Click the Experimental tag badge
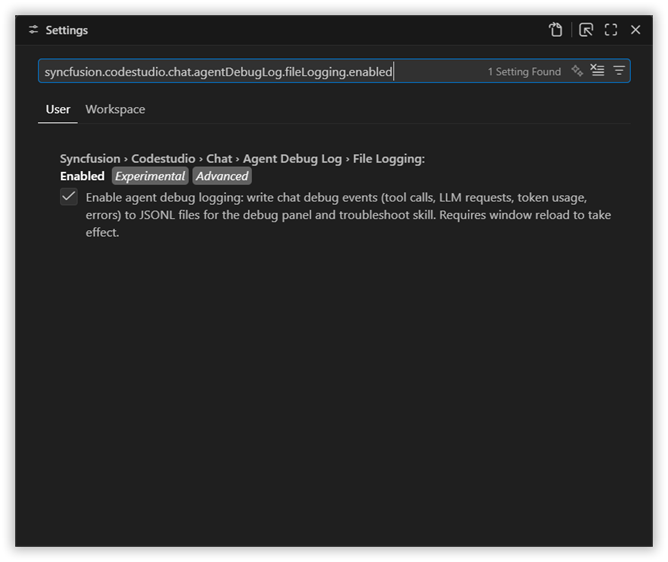Image resolution: width=668 pixels, height=562 pixels. [150, 176]
